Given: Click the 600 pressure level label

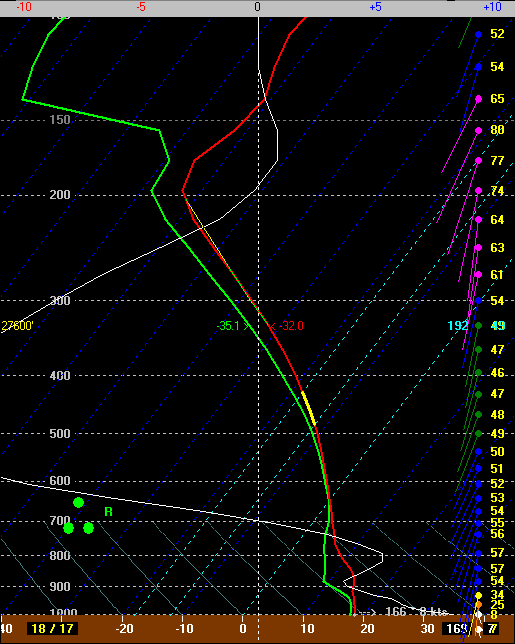Looking at the screenshot, I should (60, 481).
